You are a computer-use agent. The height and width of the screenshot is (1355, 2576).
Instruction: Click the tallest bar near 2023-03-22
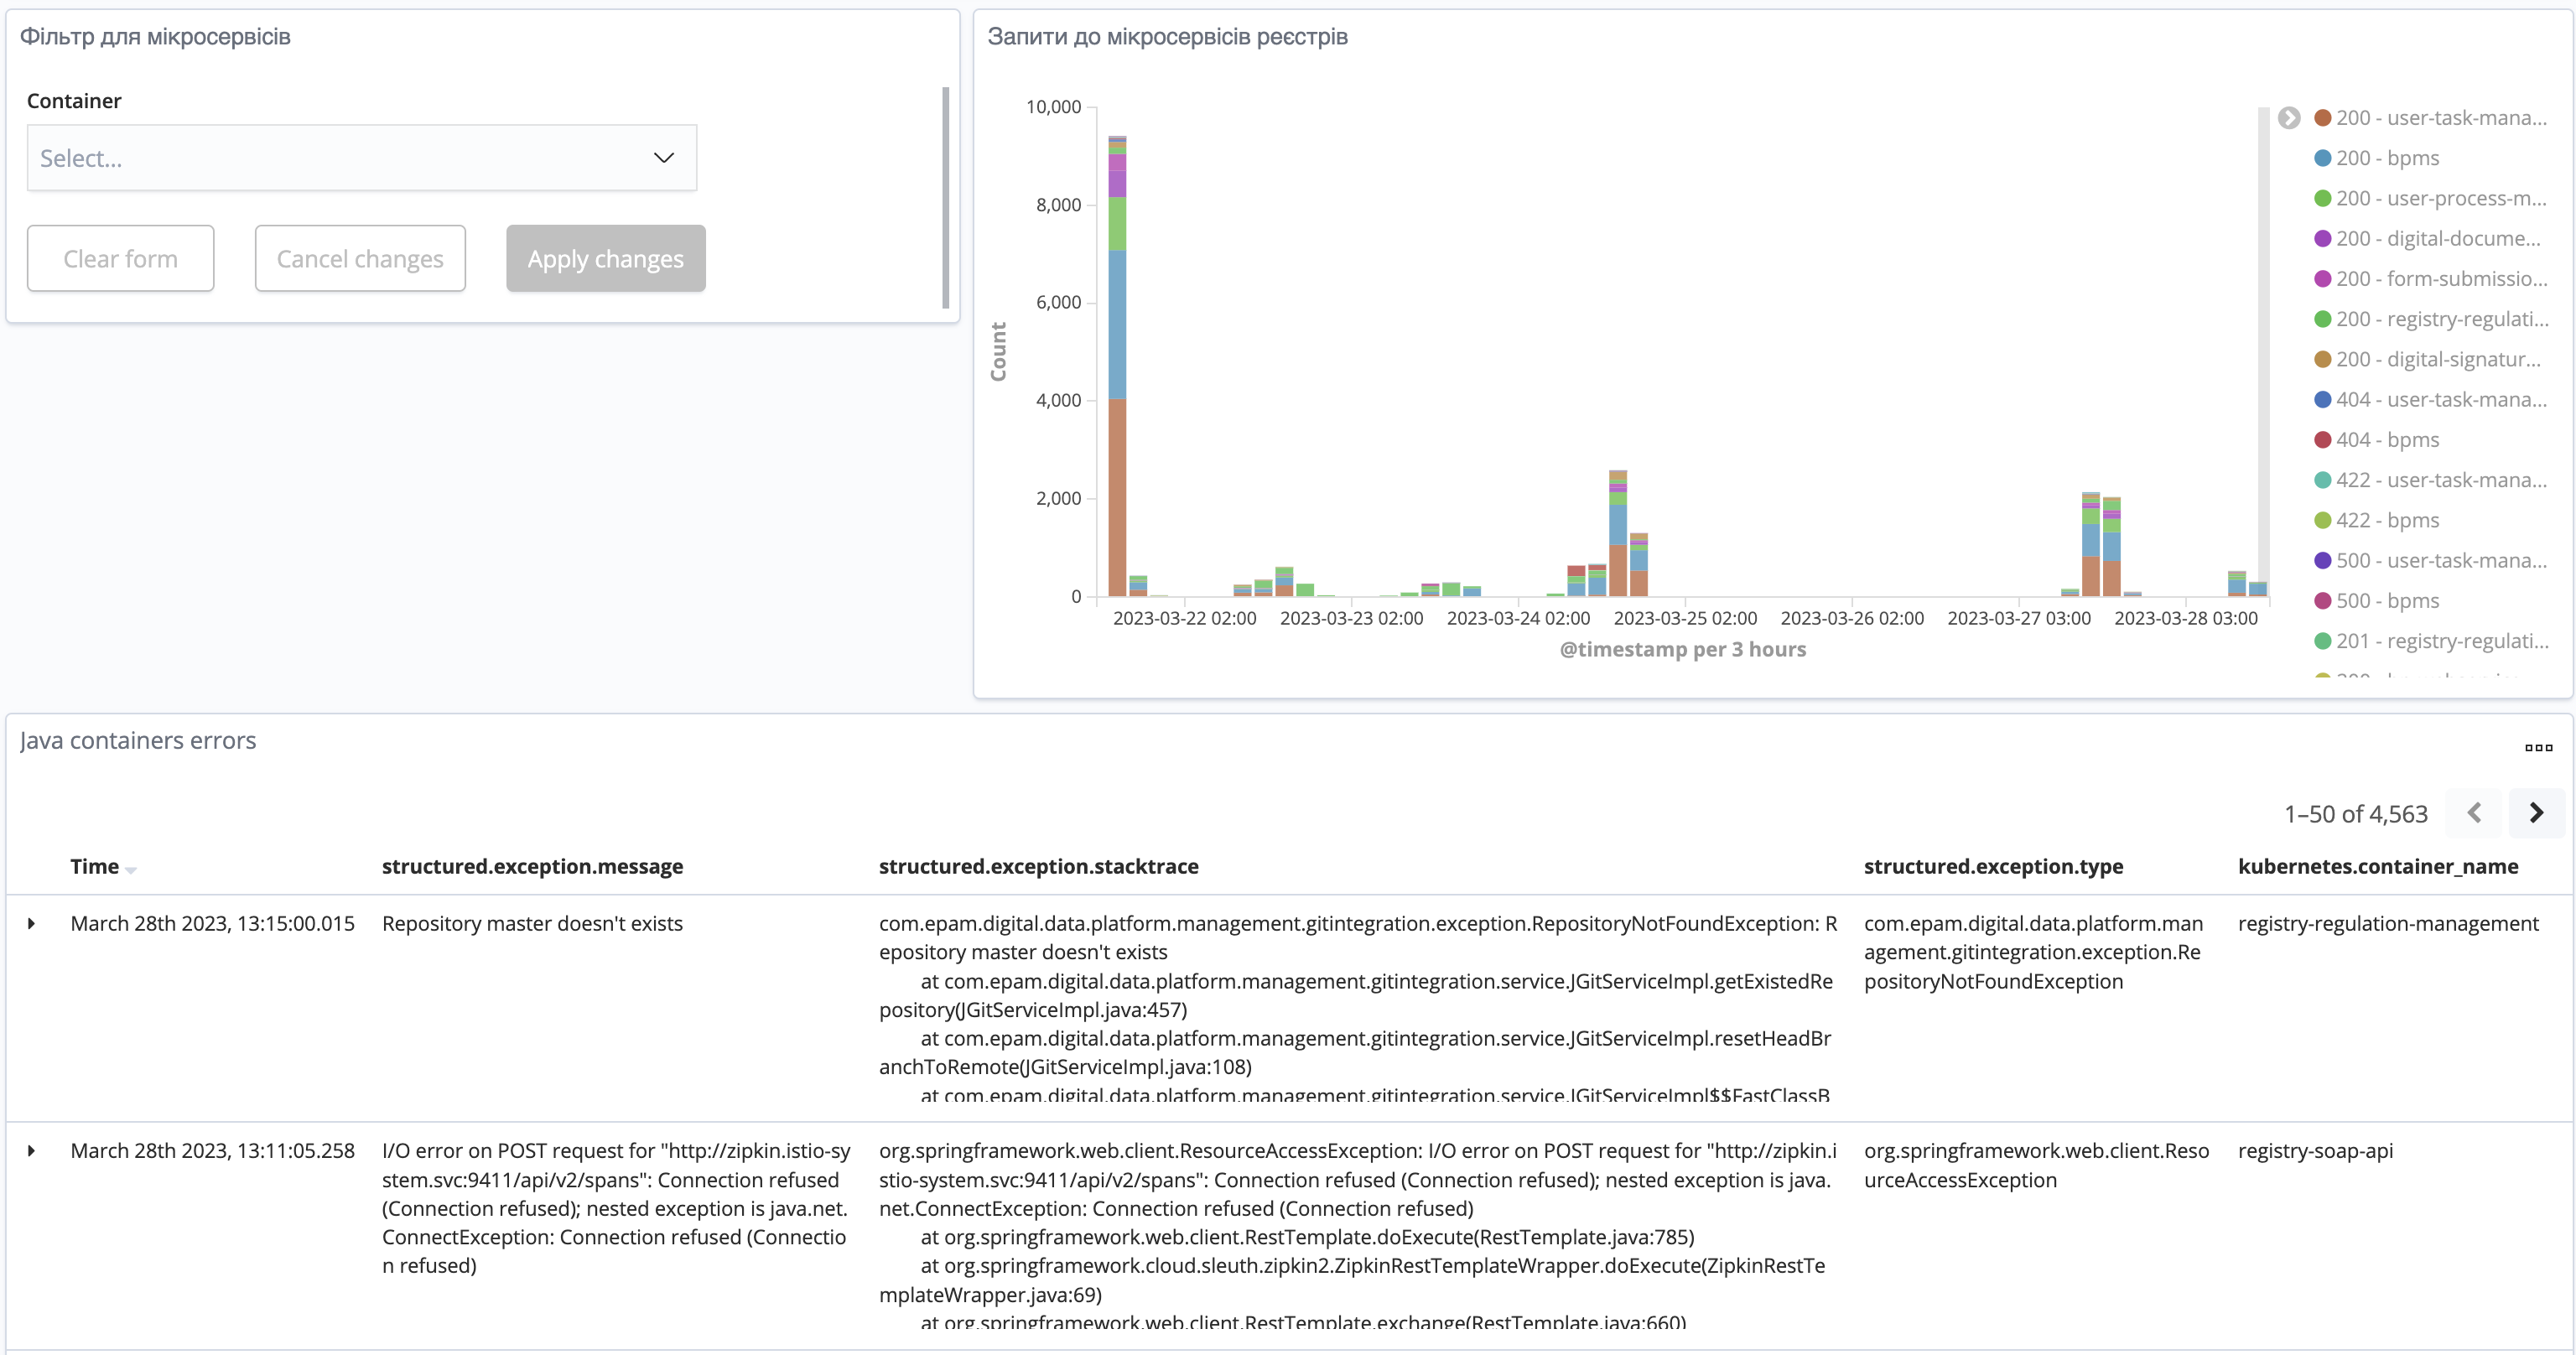(x=1117, y=366)
